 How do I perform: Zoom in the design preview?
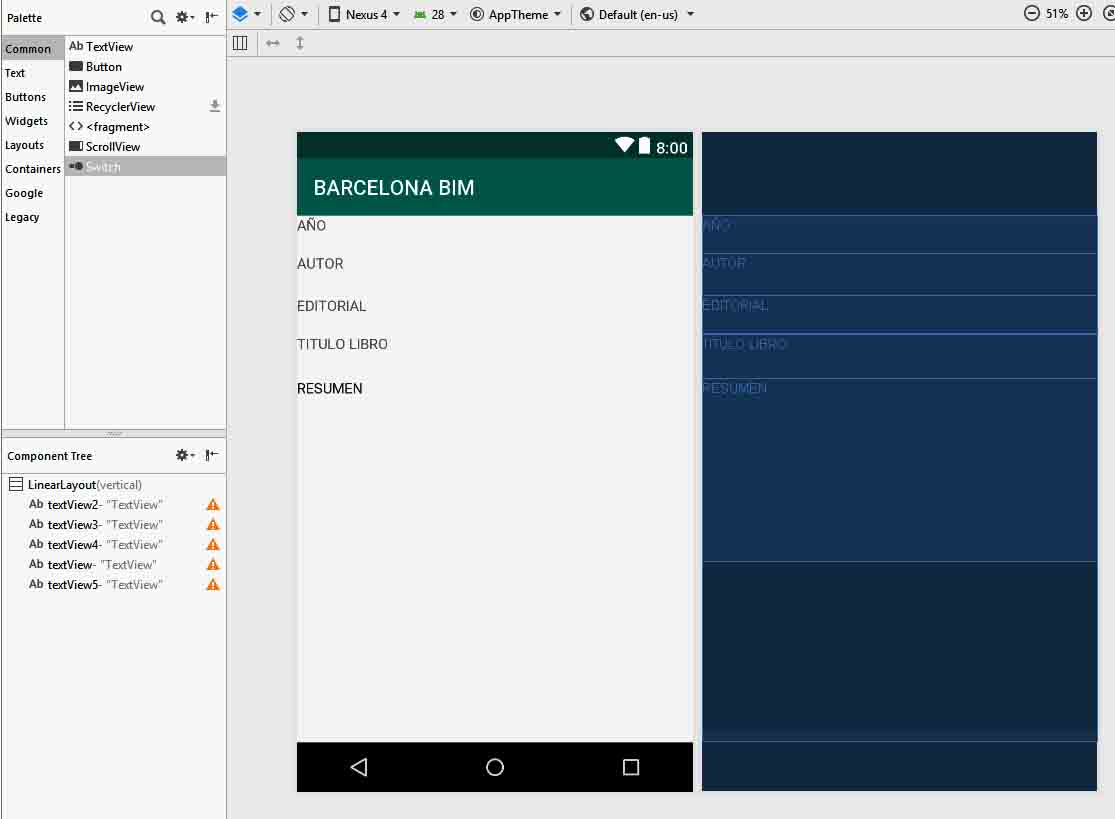coord(1083,14)
